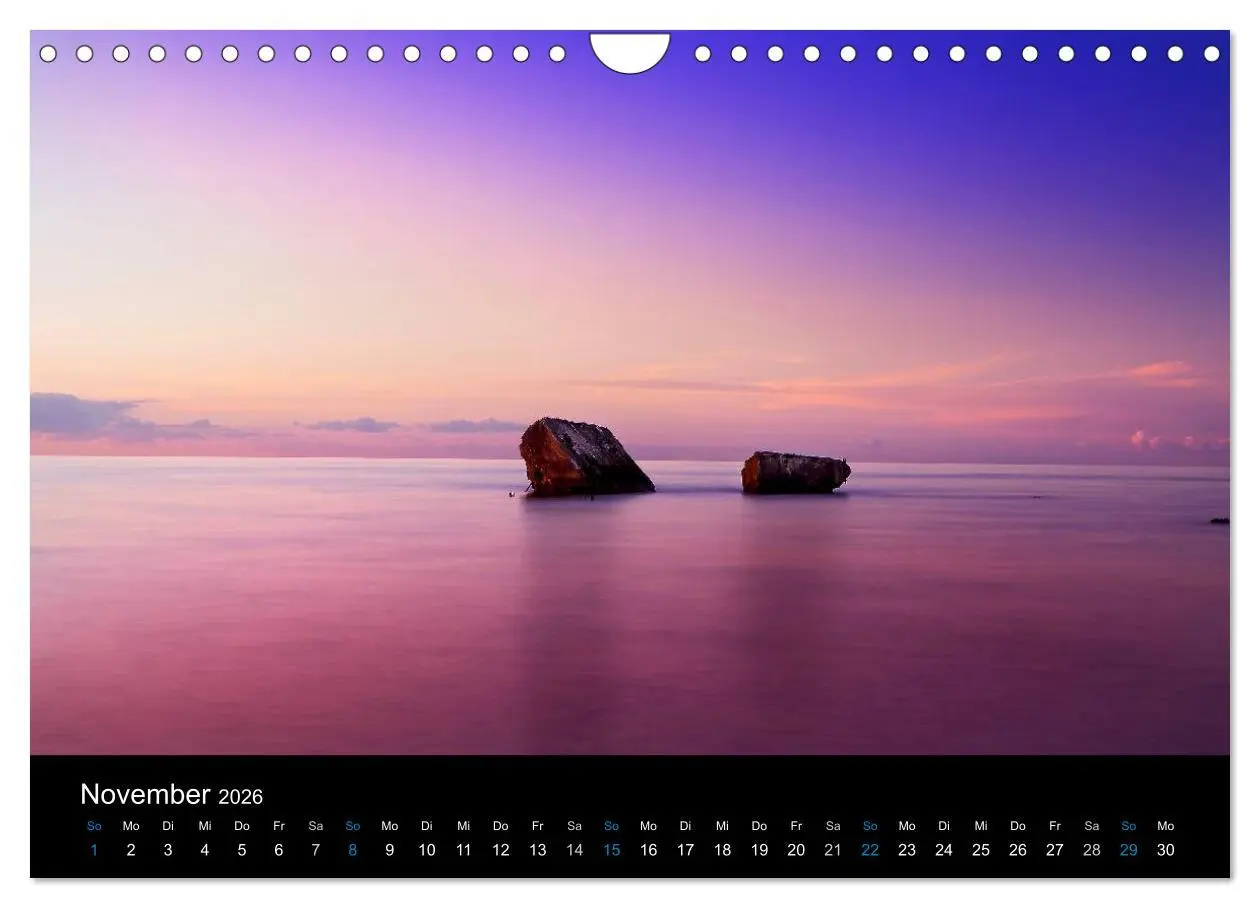Select the year label 2026
This screenshot has height=908, width=1260.
click(240, 797)
